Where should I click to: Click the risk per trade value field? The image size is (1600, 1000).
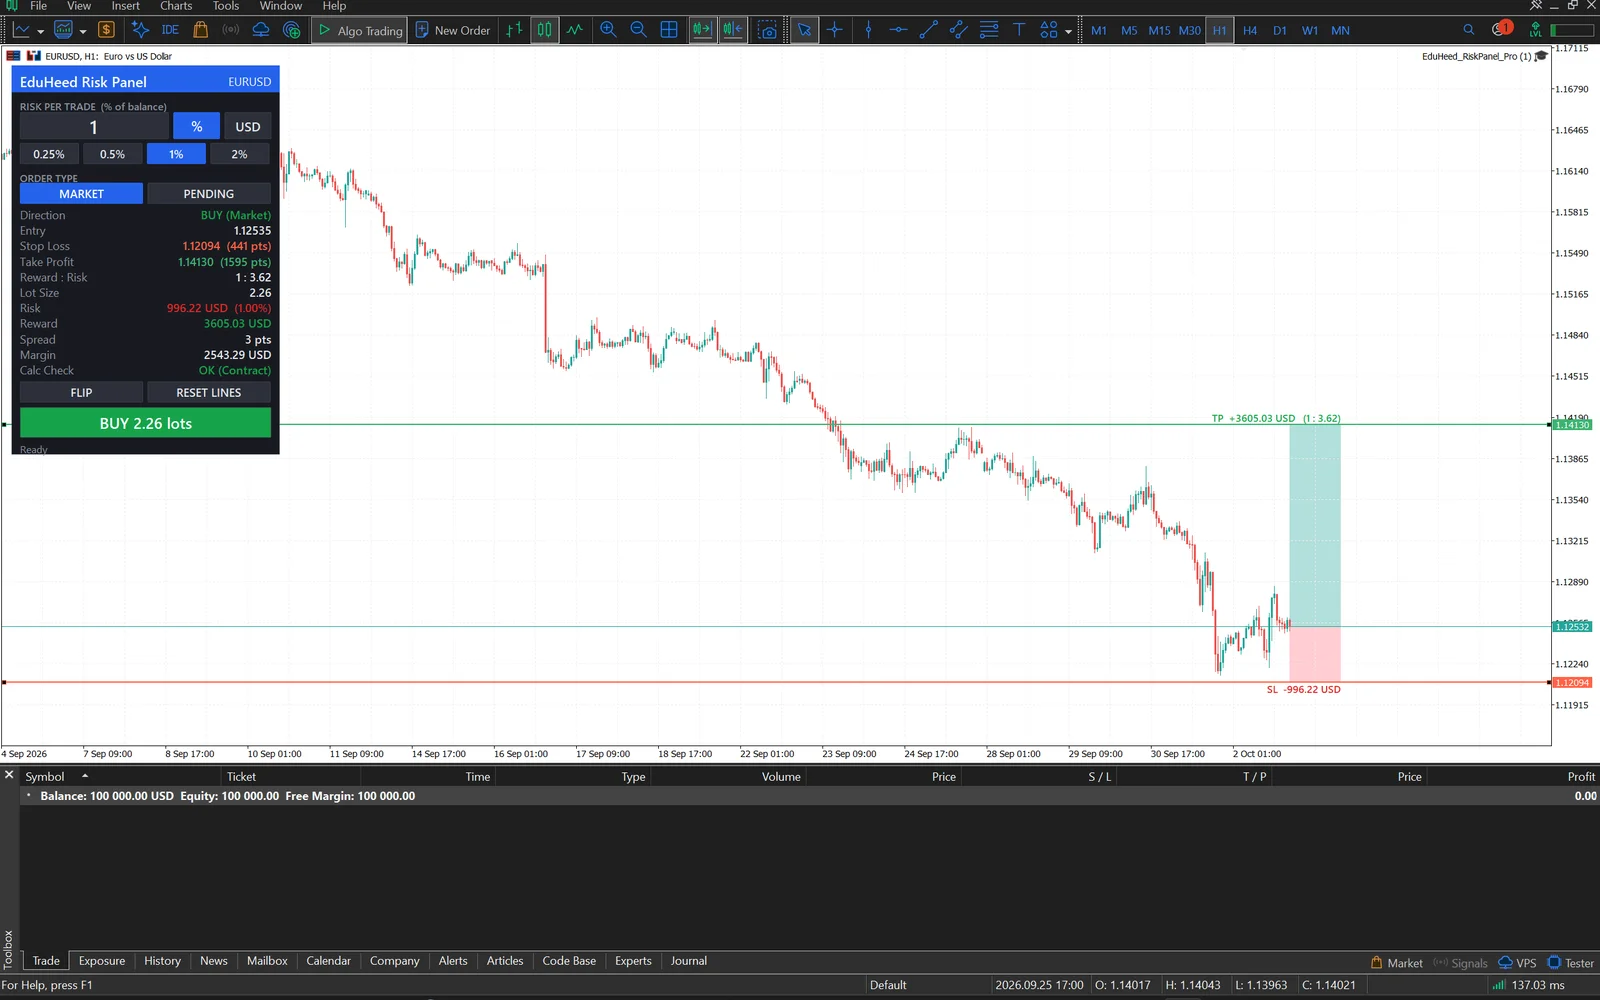94,127
